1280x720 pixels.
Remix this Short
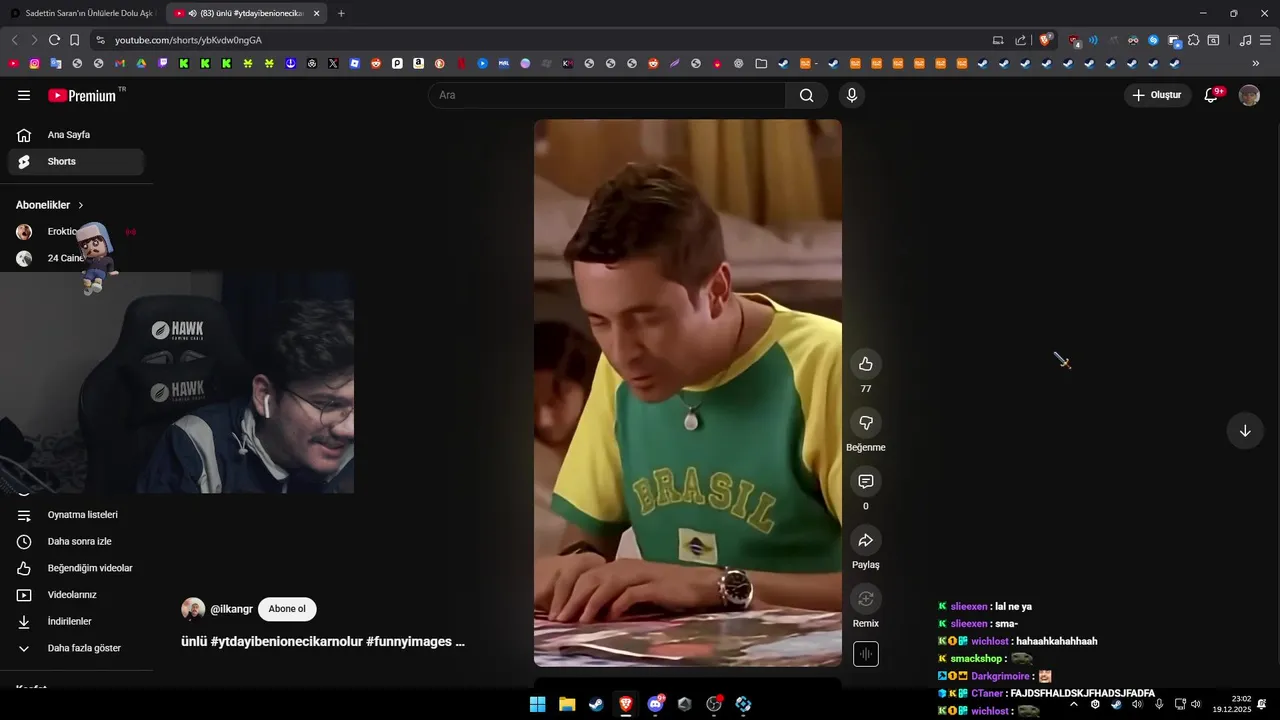pyautogui.click(x=866, y=599)
